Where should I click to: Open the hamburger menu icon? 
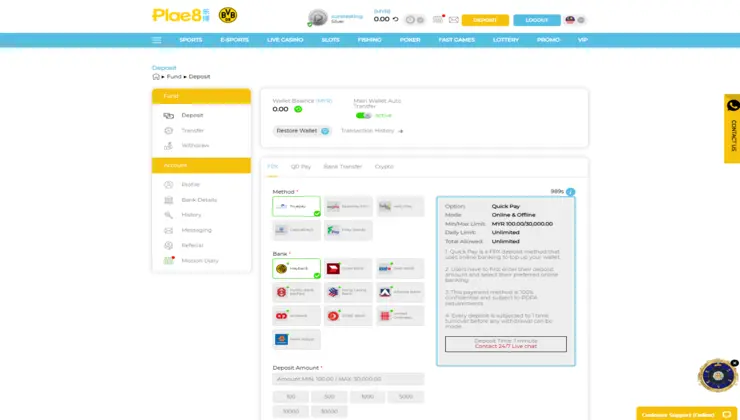(x=157, y=40)
